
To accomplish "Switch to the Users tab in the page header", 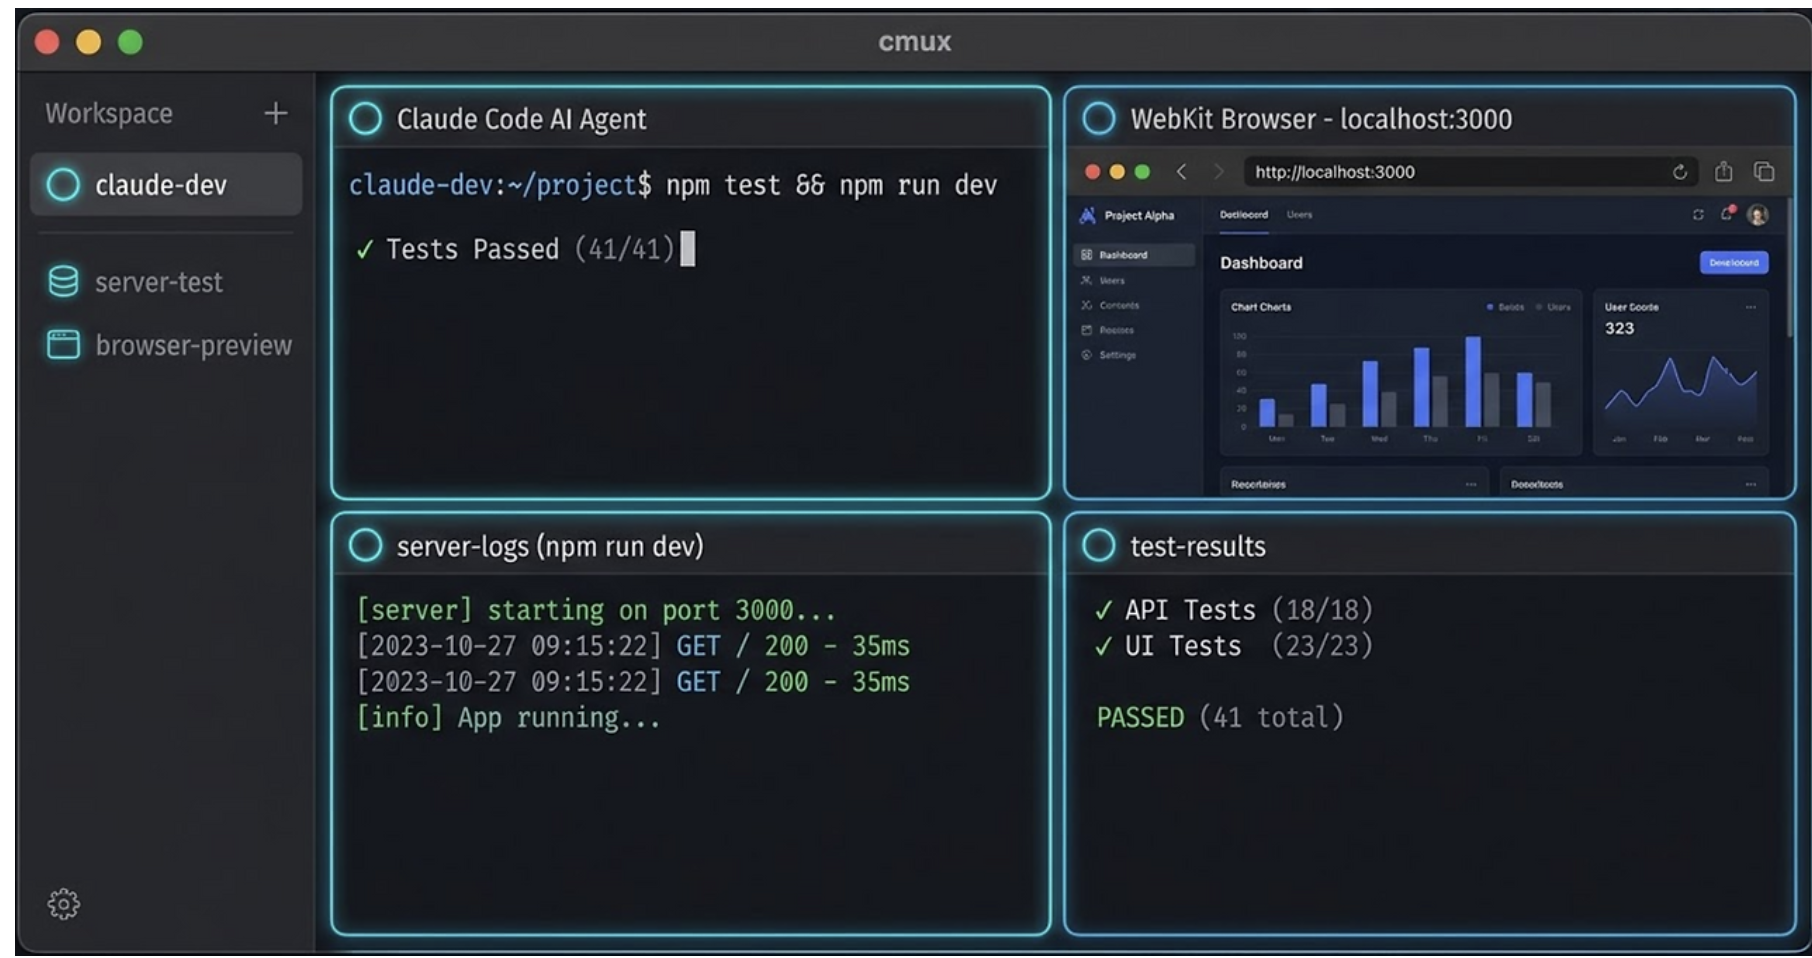I will click(x=1299, y=215).
